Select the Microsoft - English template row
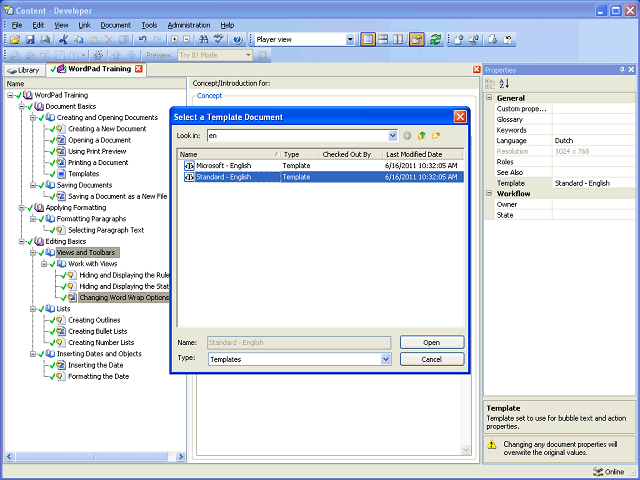 (x=321, y=166)
